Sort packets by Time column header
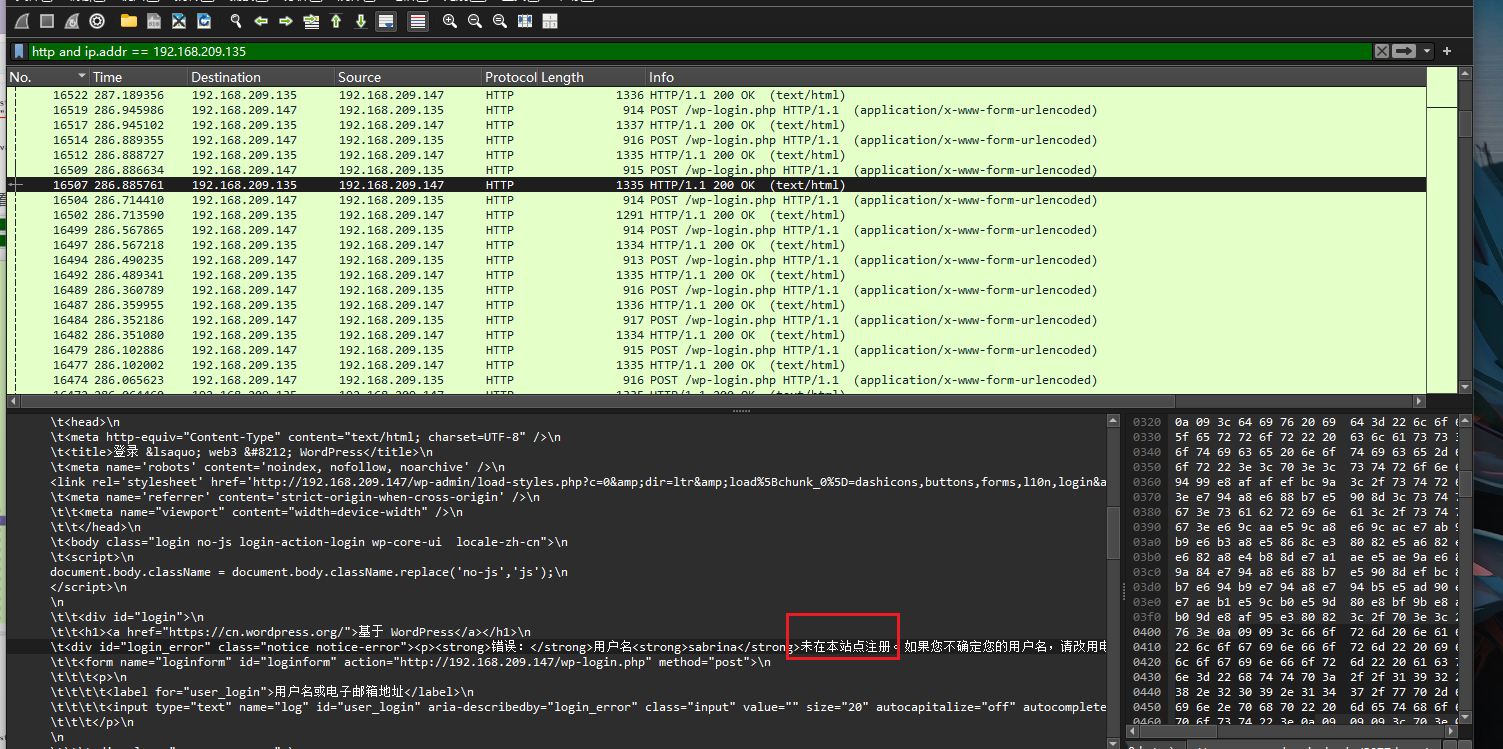The image size is (1503, 749). tap(139, 77)
